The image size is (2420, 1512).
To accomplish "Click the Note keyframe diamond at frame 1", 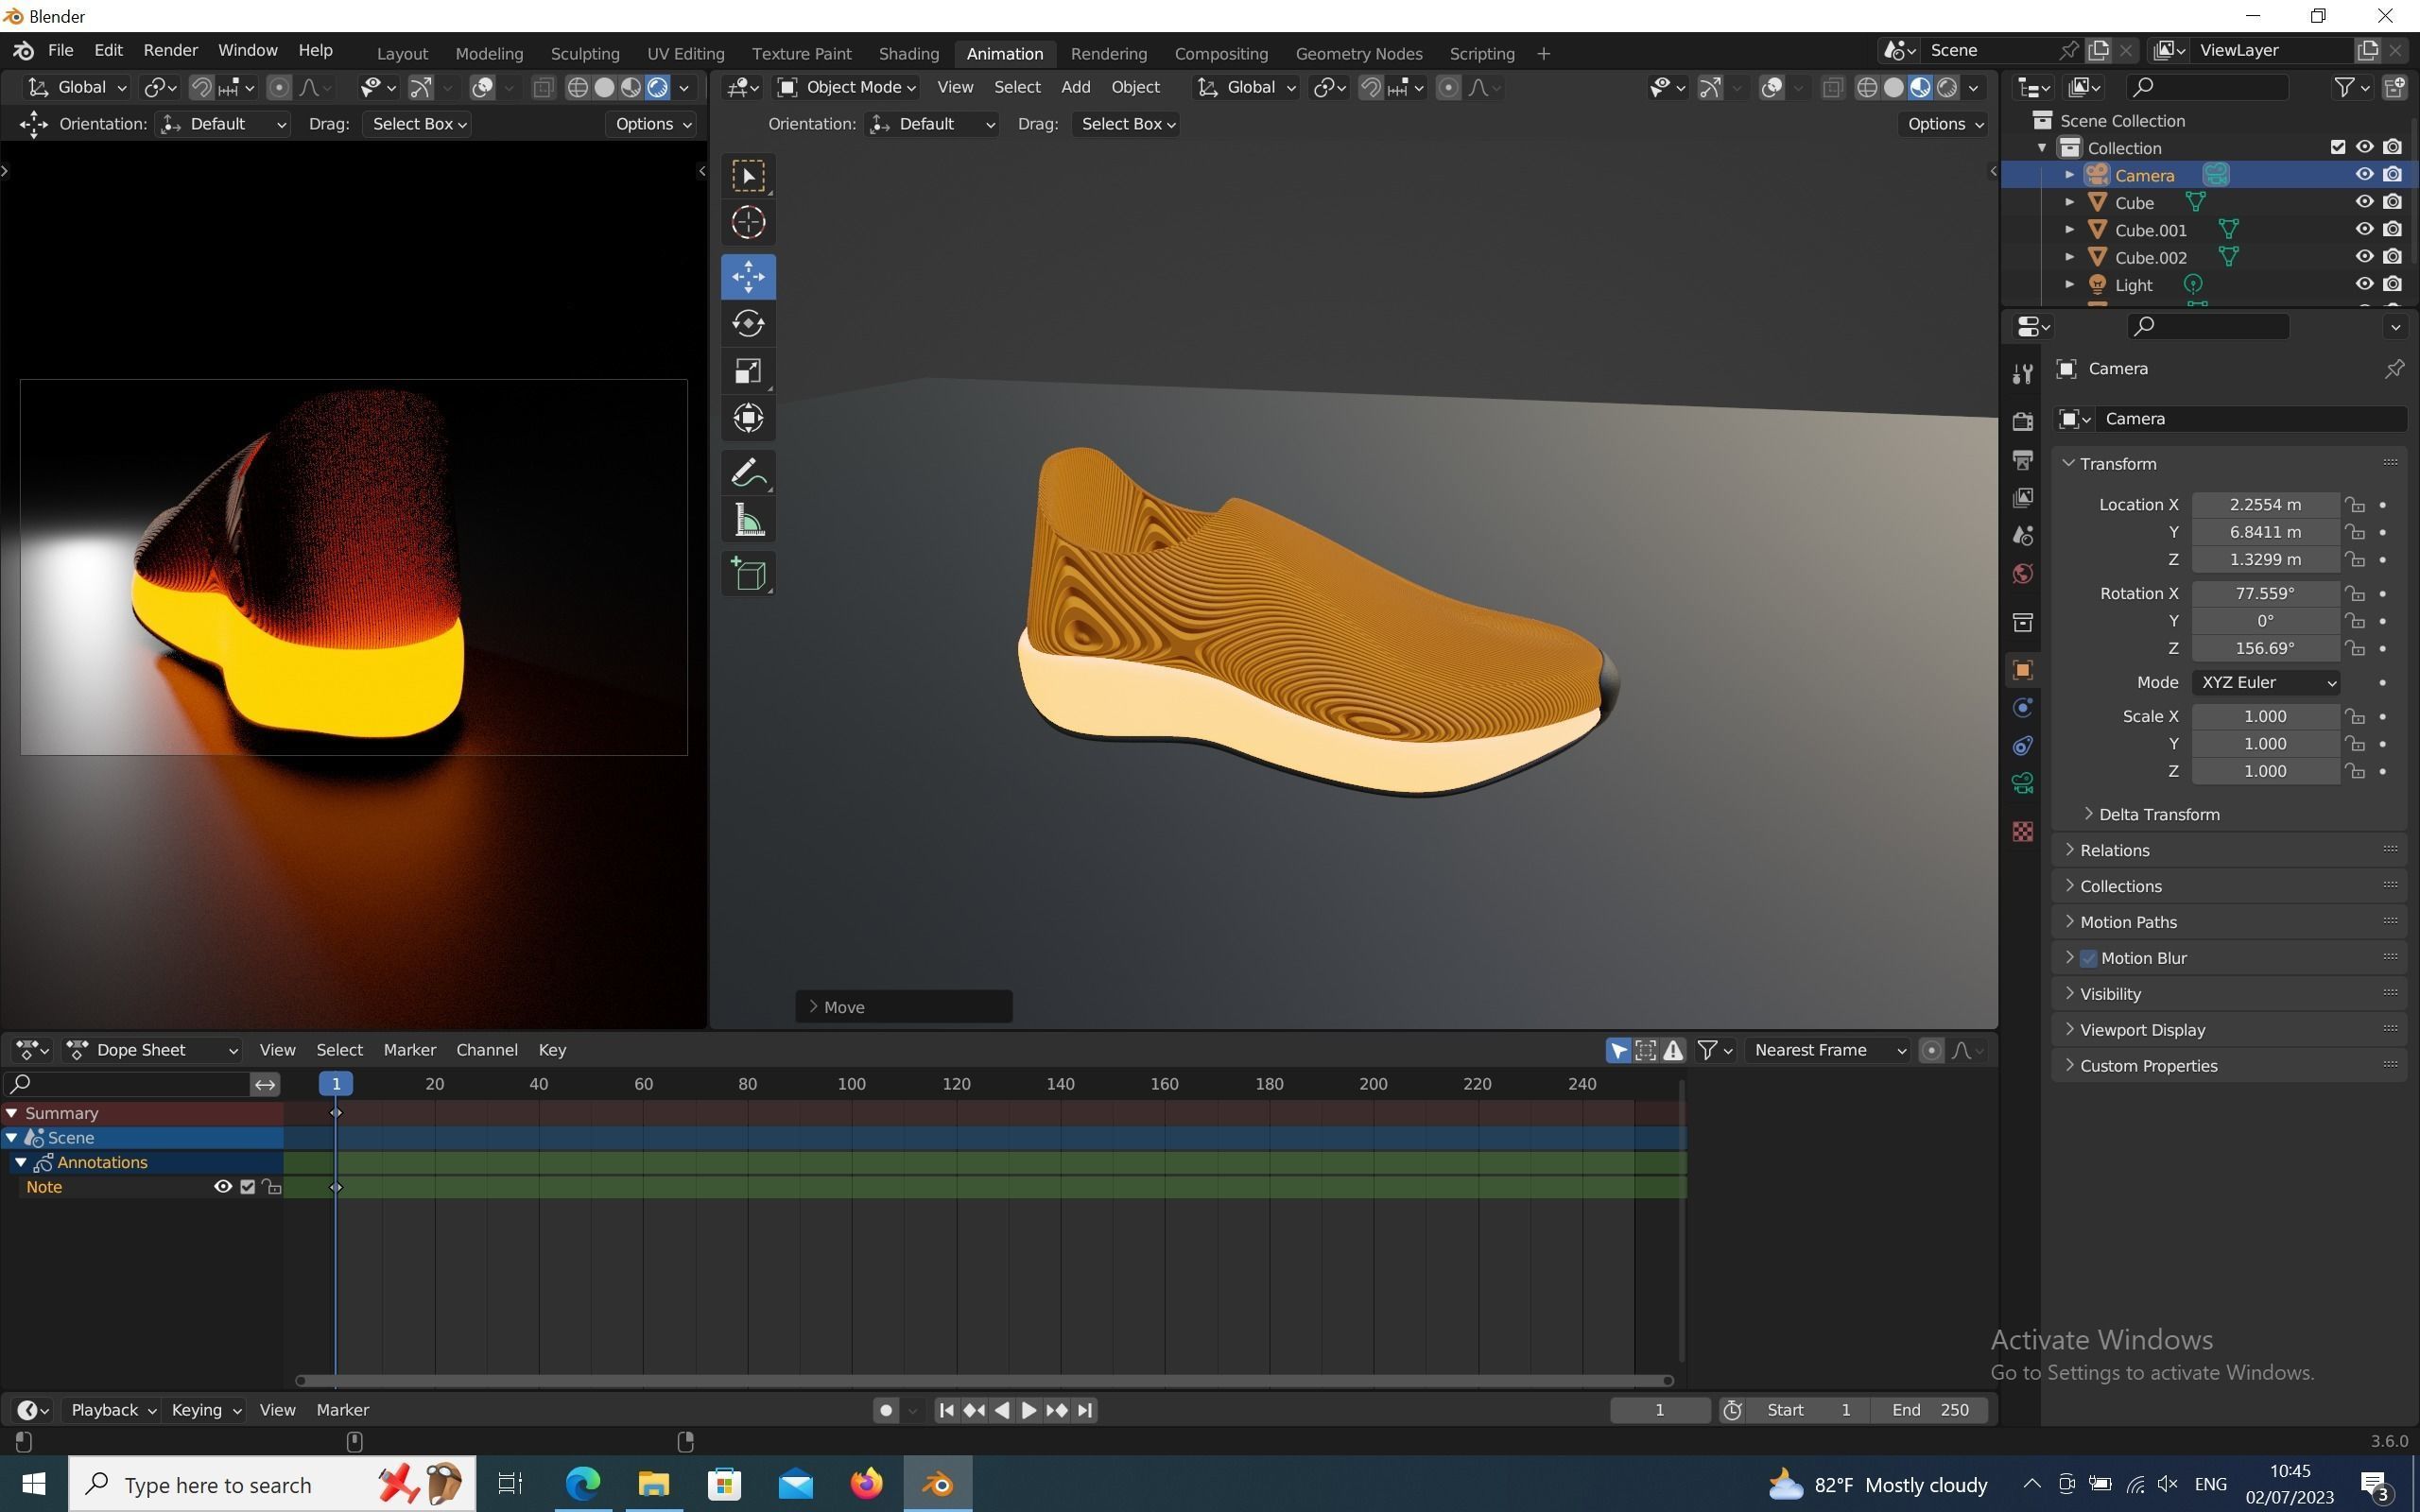I will pyautogui.click(x=336, y=1187).
